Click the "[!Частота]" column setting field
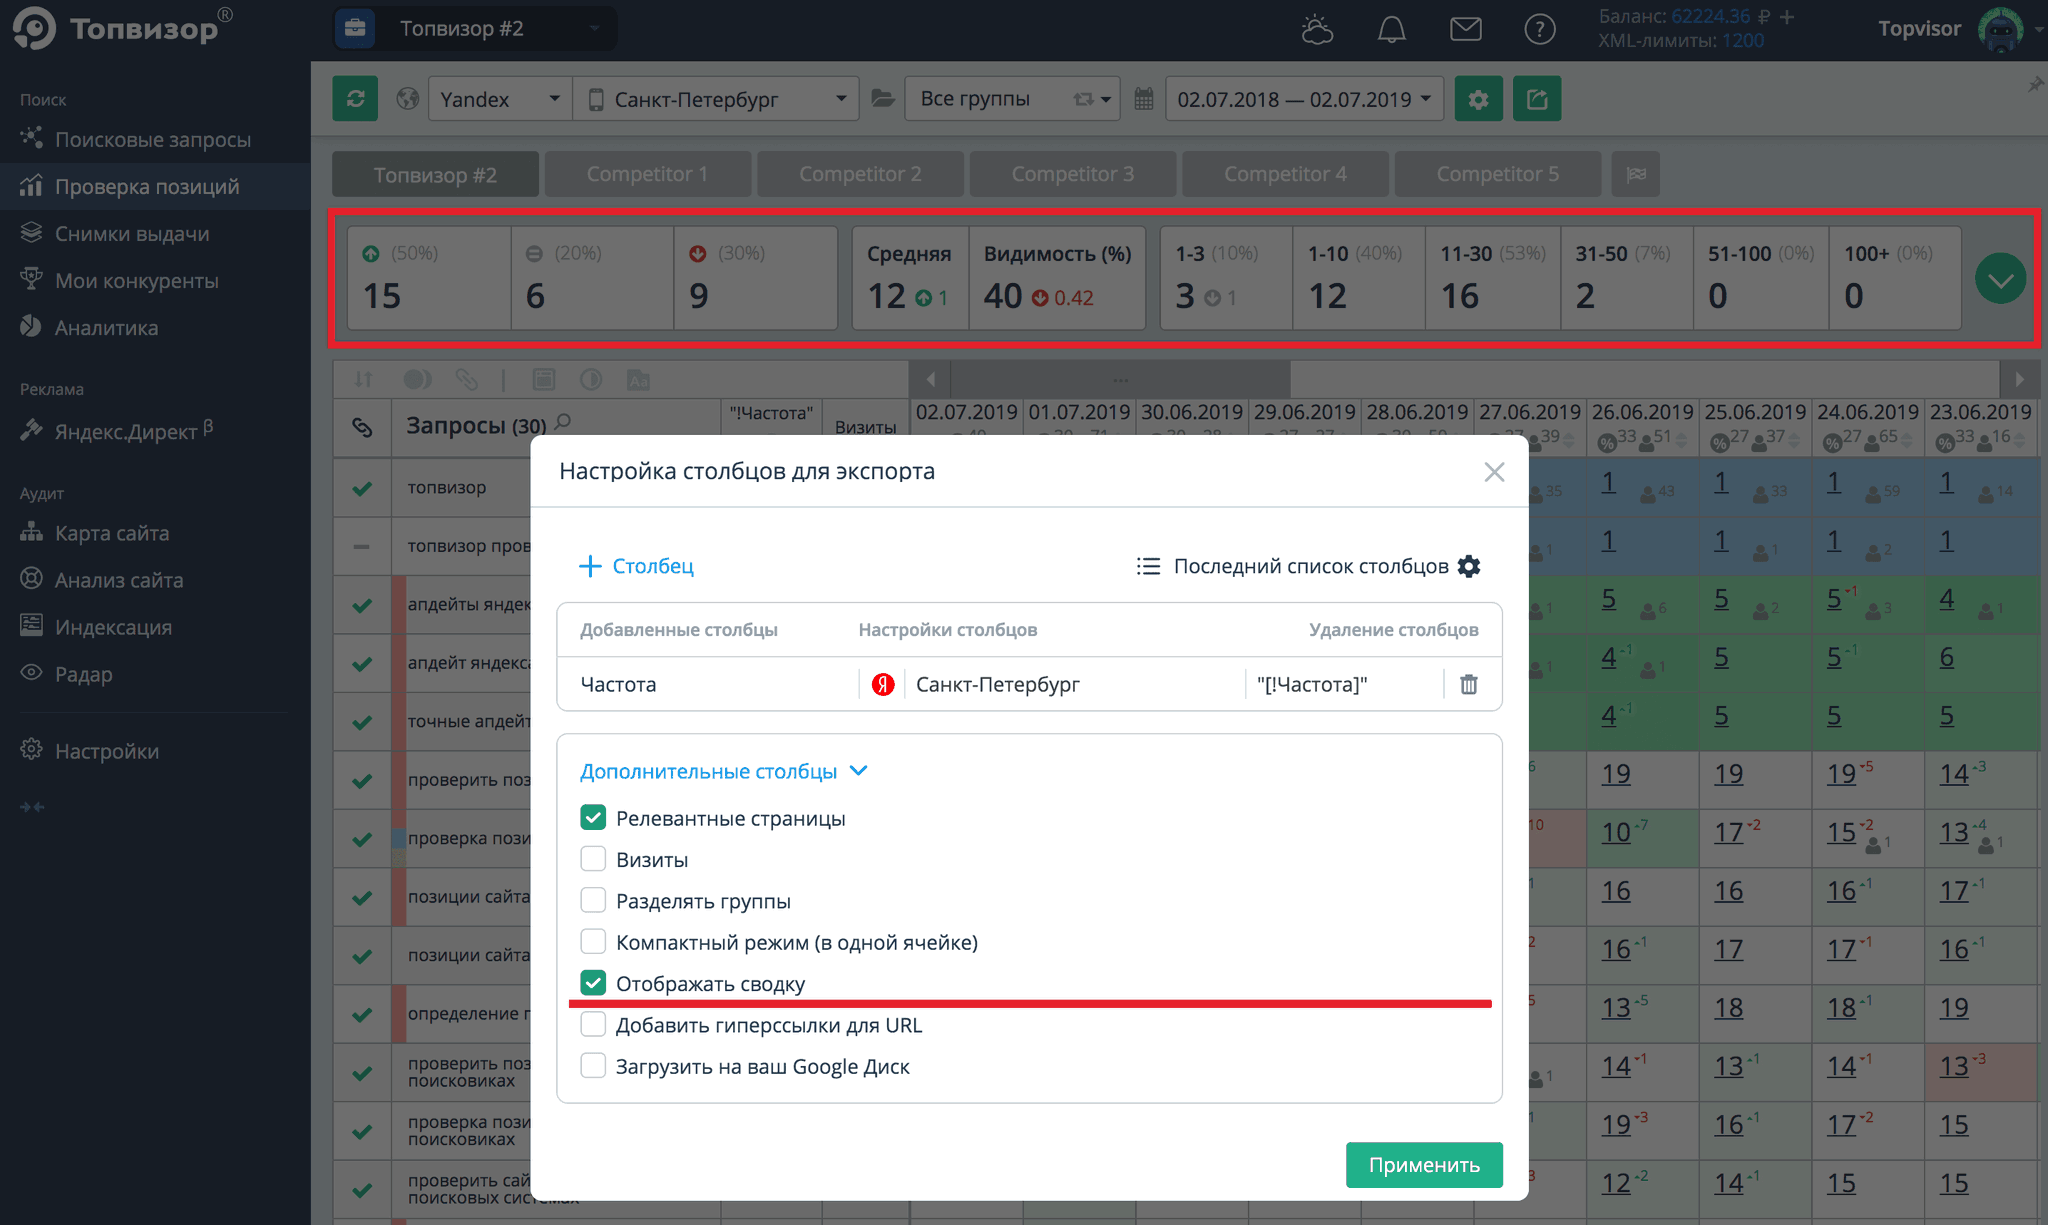2048x1225 pixels. coord(1343,684)
